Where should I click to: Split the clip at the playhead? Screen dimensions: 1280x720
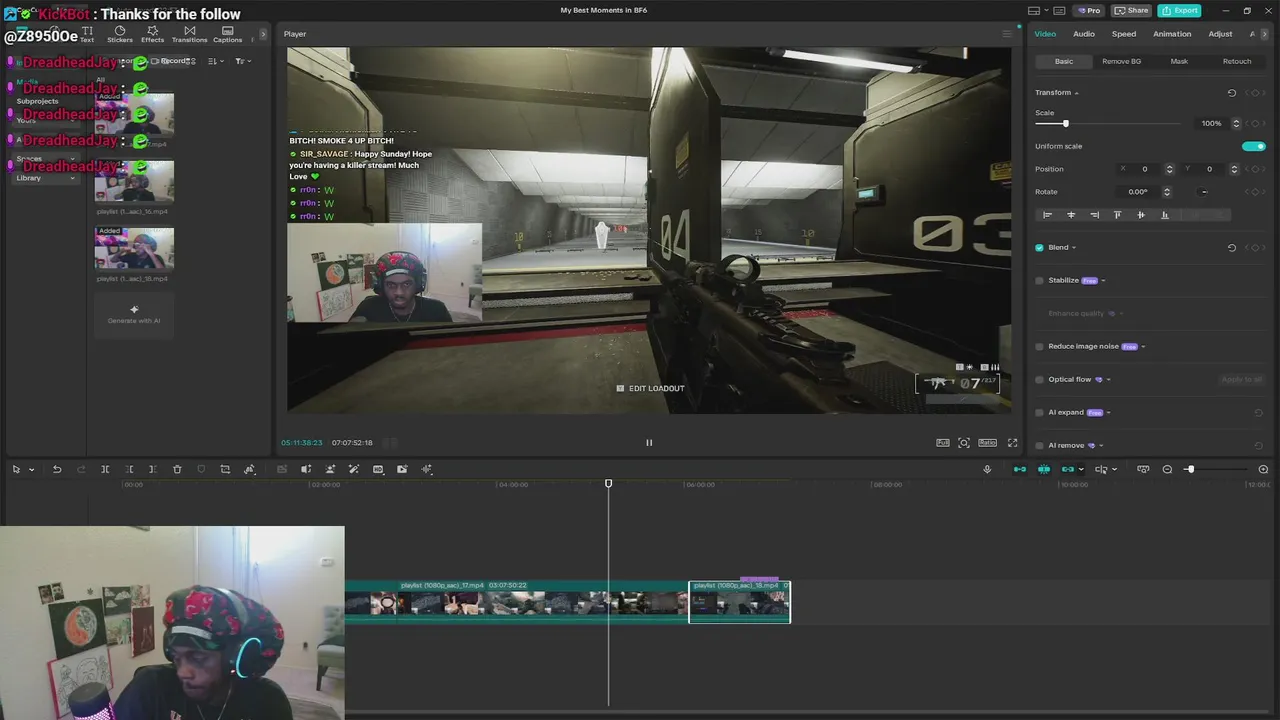[x=105, y=469]
